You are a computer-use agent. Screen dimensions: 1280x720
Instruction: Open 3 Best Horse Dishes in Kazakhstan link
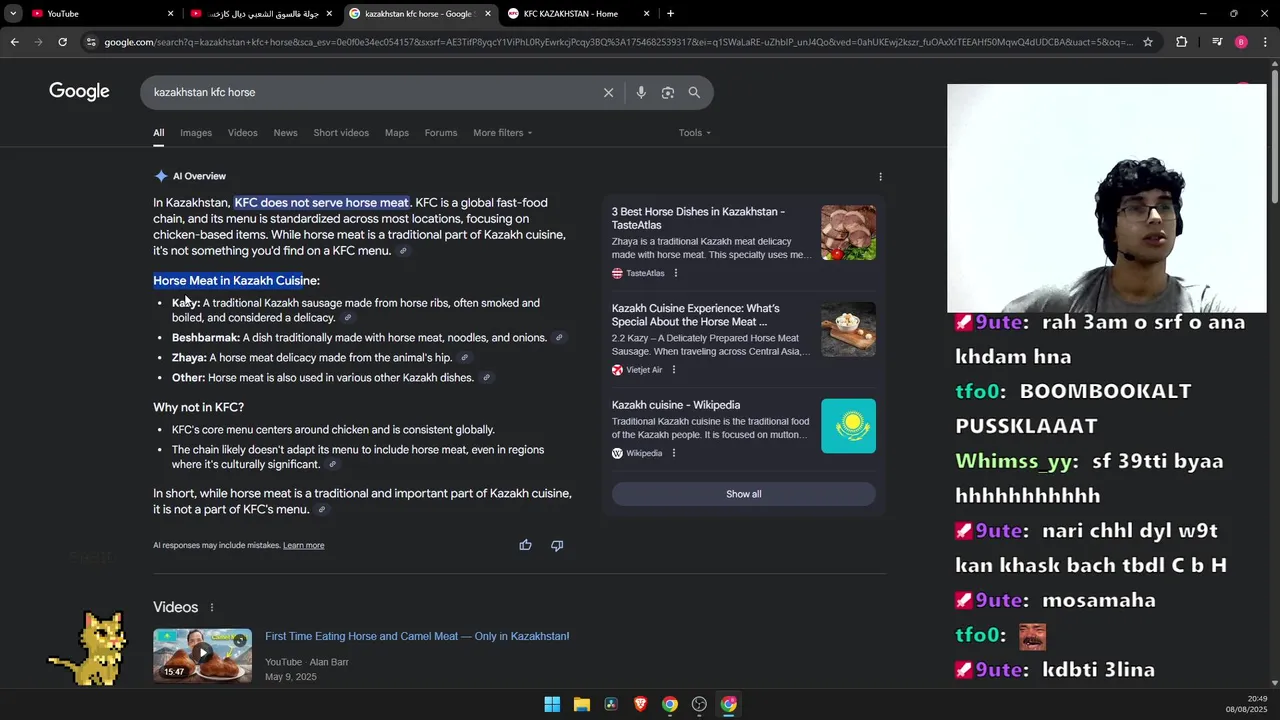698,218
